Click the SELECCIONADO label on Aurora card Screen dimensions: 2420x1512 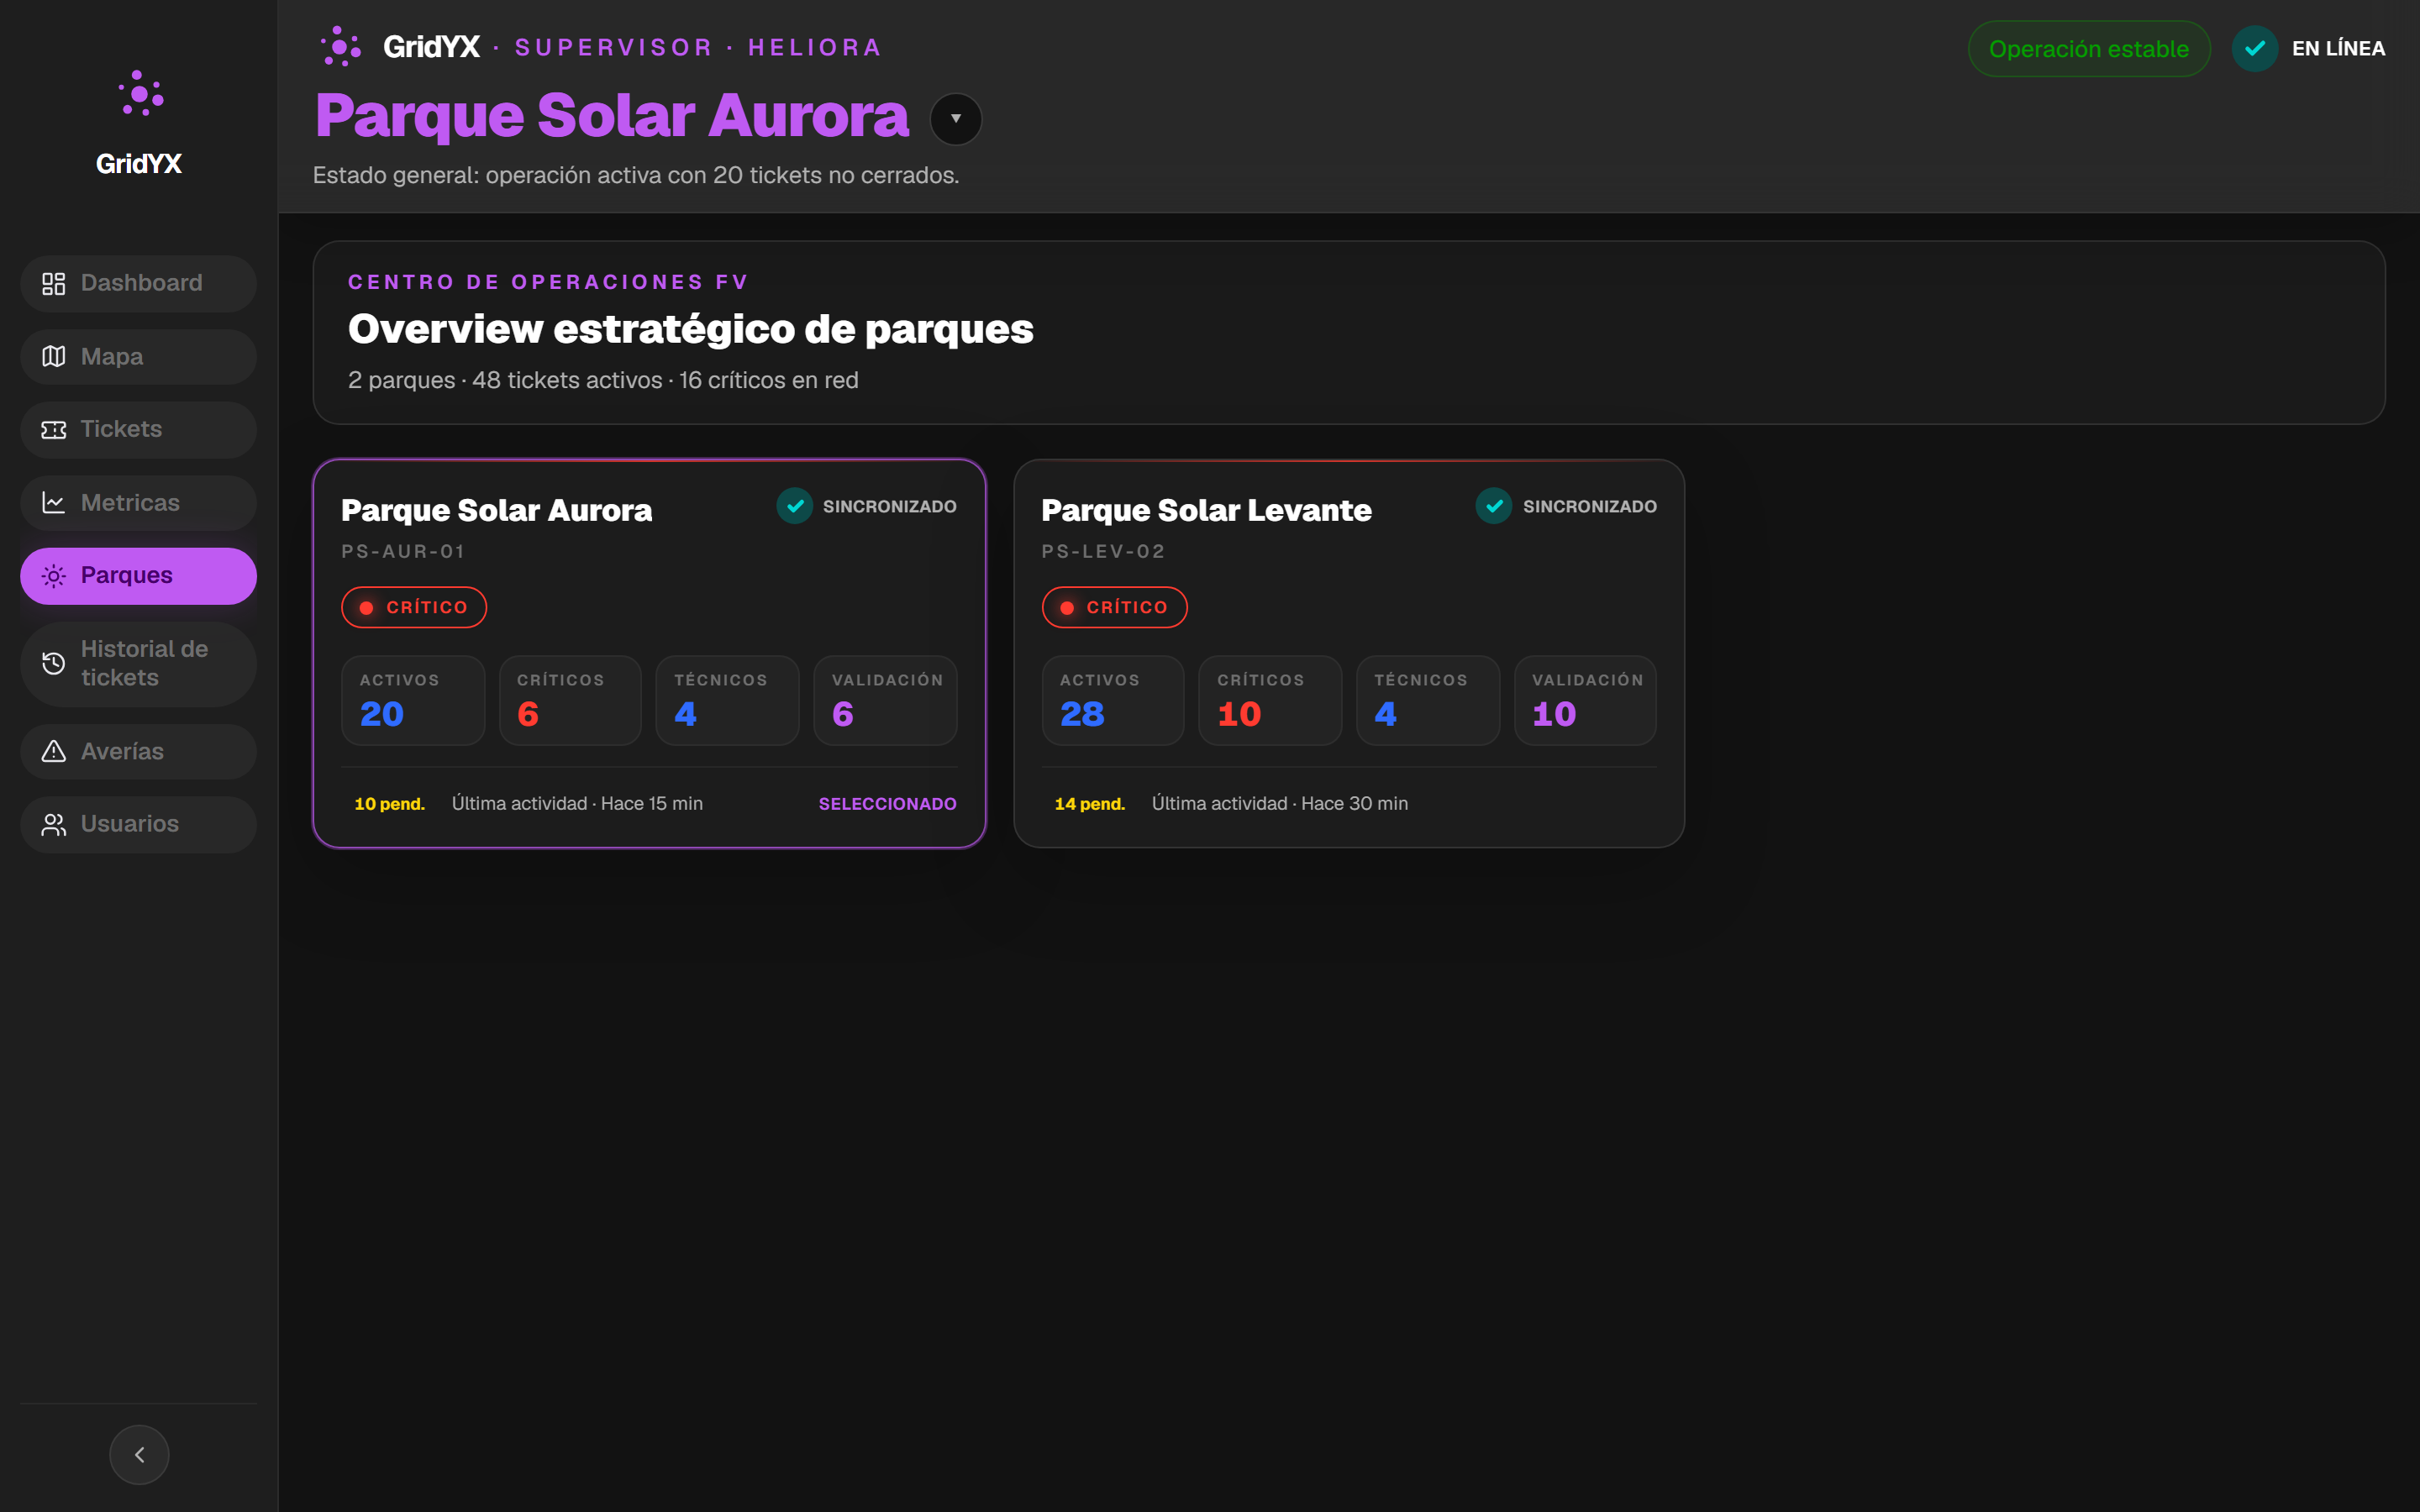[887, 804]
